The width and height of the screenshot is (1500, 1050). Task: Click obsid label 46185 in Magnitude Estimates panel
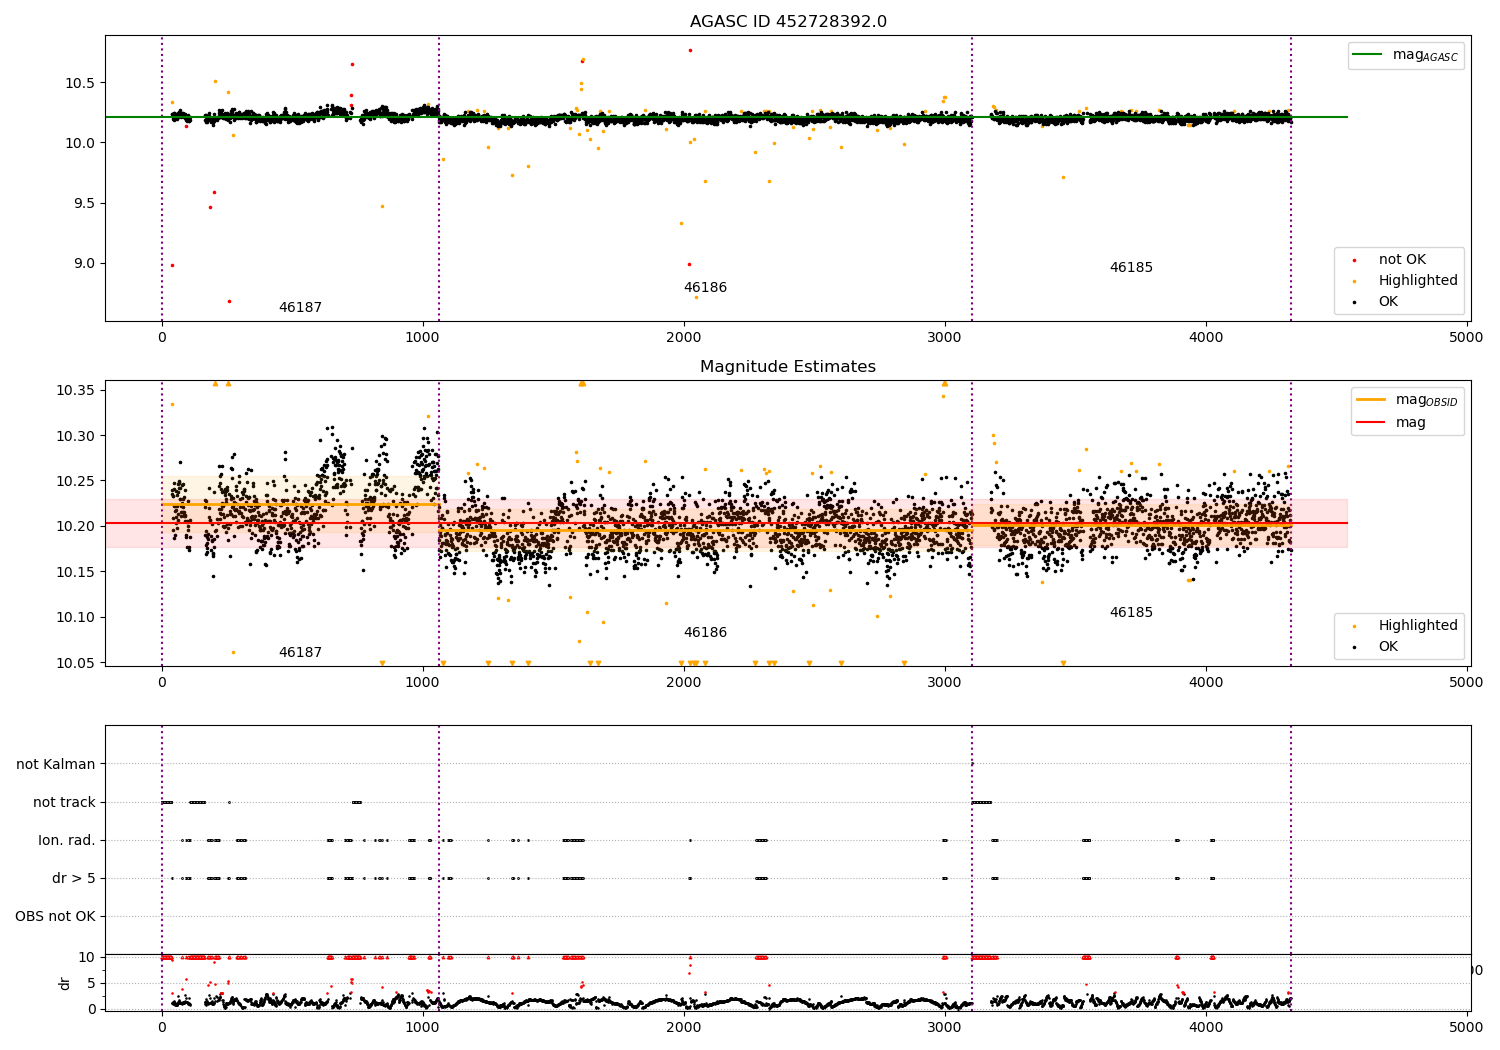pyautogui.click(x=1131, y=613)
